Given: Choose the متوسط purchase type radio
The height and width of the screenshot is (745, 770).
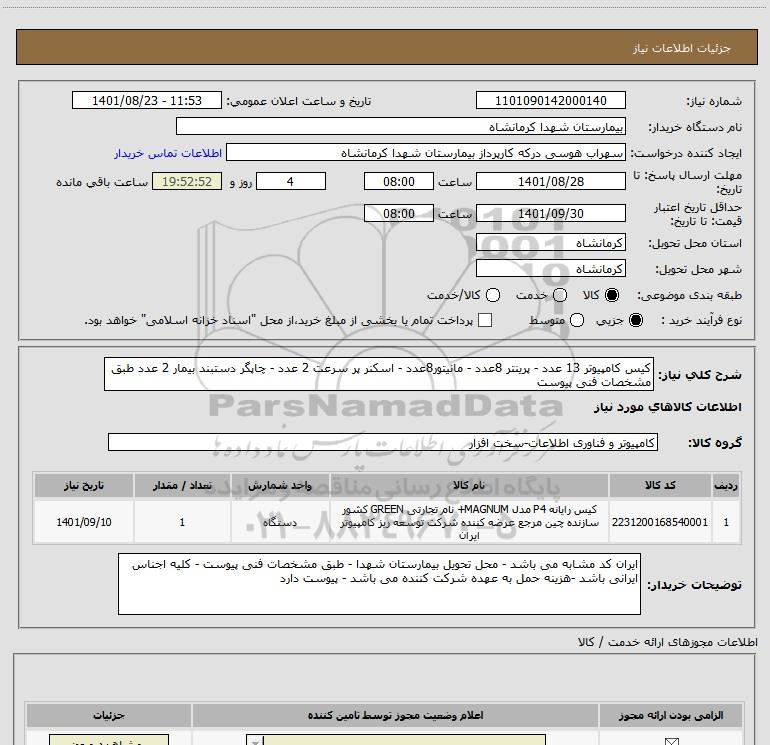Looking at the screenshot, I should tap(577, 320).
